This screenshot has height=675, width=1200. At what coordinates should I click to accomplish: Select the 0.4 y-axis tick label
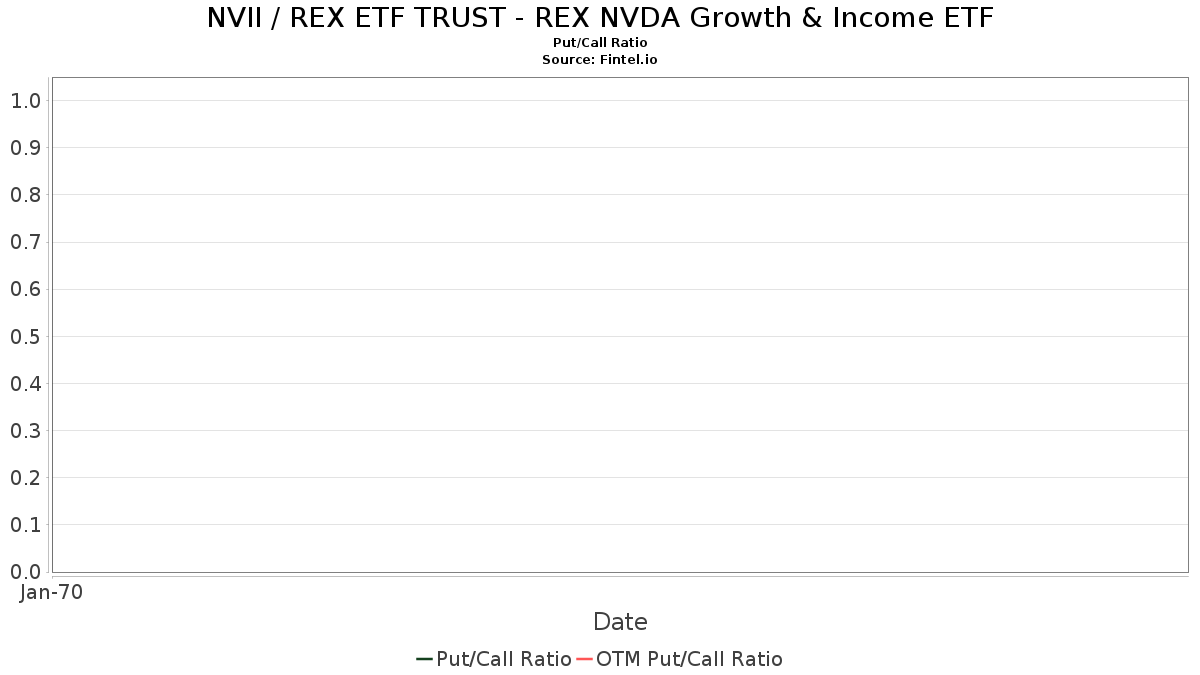pyautogui.click(x=25, y=384)
